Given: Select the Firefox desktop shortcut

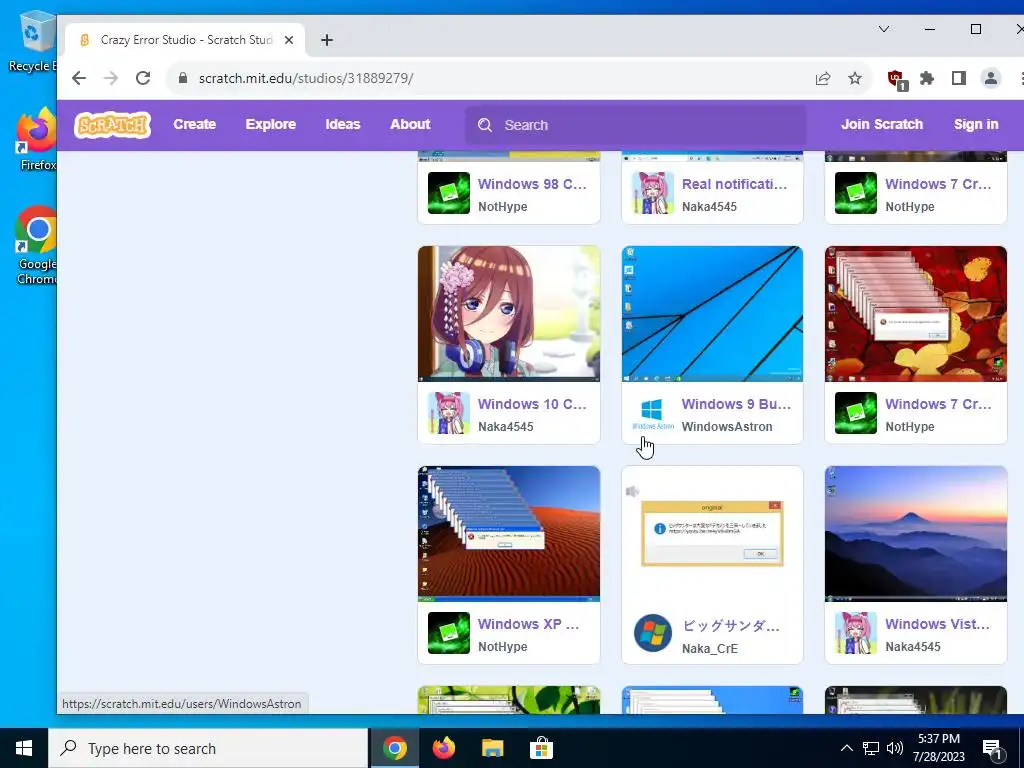Looking at the screenshot, I should pyautogui.click(x=37, y=140).
